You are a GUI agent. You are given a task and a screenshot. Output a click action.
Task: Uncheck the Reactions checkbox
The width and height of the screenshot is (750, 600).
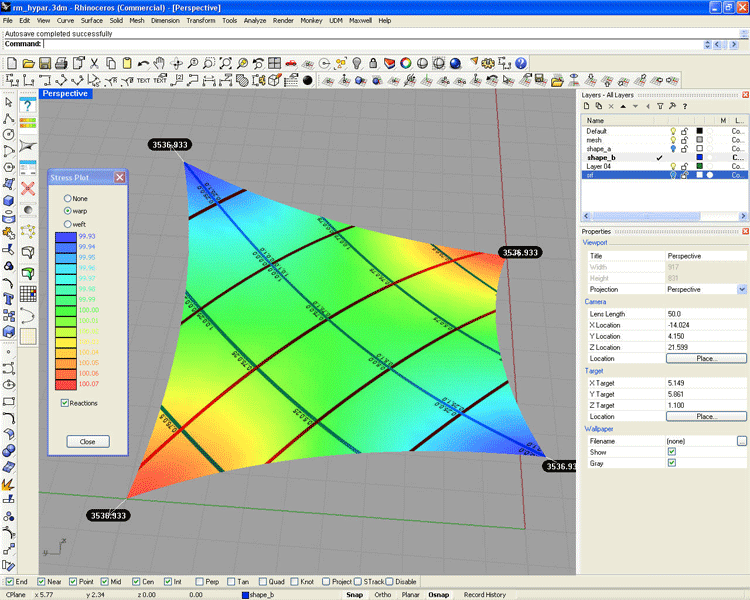click(x=64, y=403)
